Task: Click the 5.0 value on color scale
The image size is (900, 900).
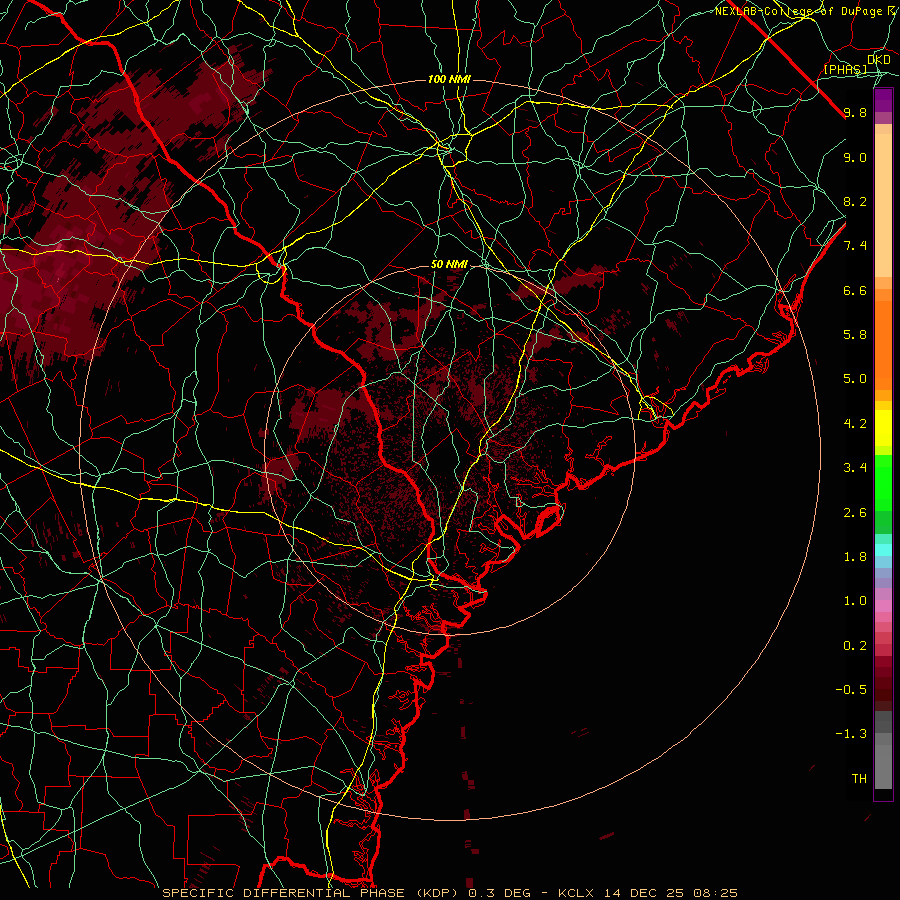Action: (x=855, y=379)
